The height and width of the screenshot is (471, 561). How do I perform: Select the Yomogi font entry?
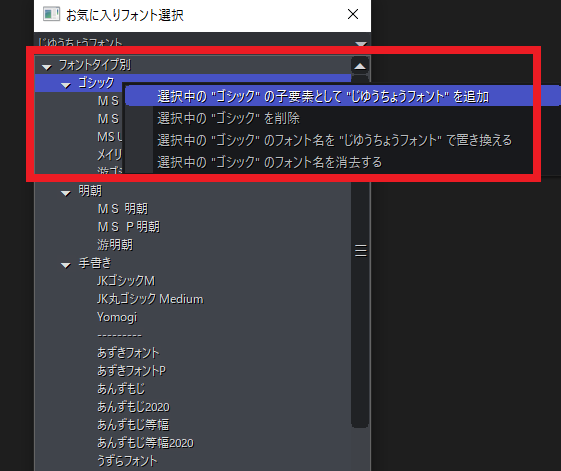pos(117,317)
